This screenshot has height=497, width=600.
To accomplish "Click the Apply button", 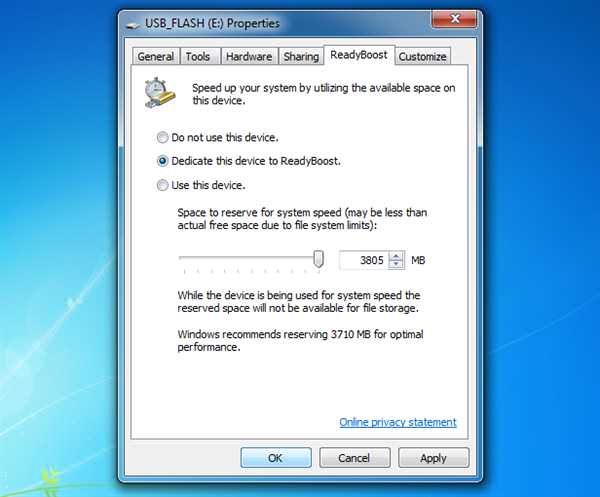I will pos(433,458).
